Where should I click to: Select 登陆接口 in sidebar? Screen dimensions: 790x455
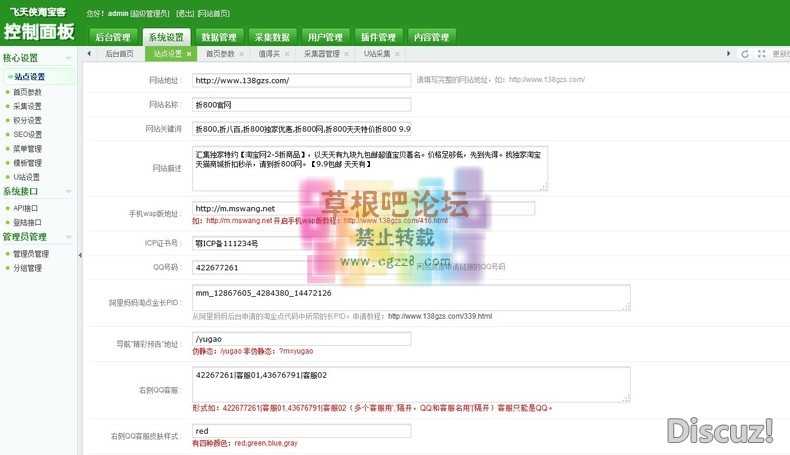[27, 222]
